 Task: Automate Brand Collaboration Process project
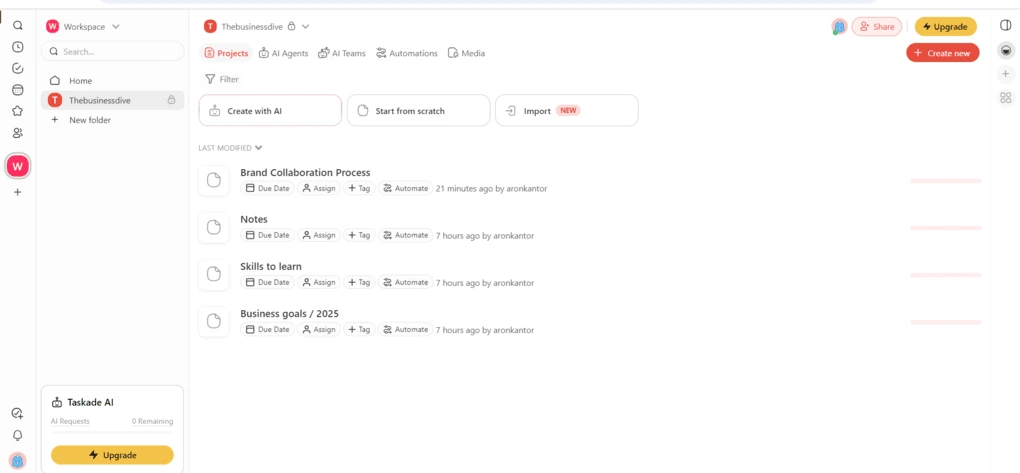coord(405,188)
